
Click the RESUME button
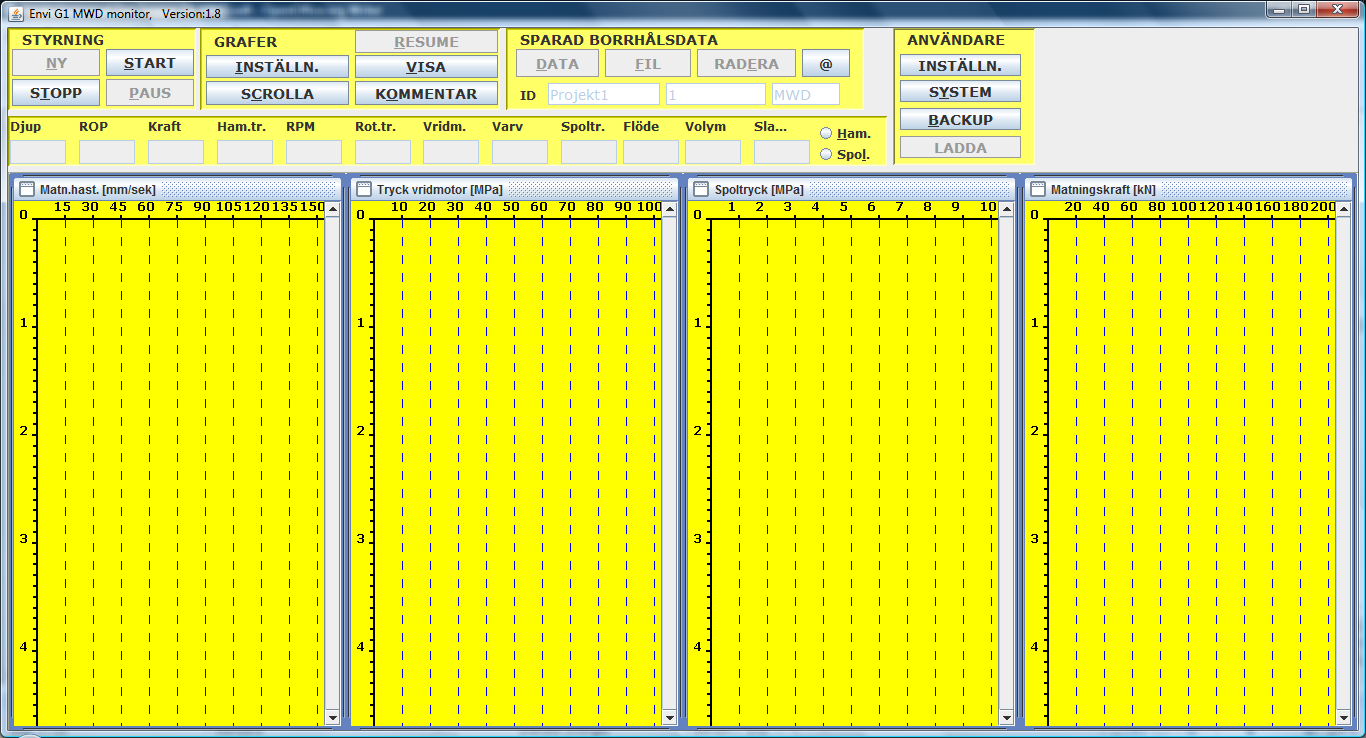click(x=426, y=42)
